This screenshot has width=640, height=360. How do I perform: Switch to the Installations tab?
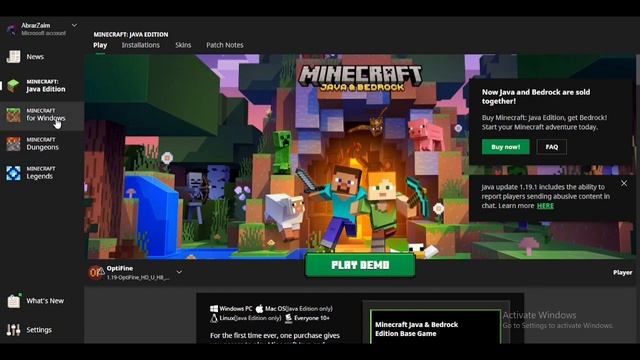[x=140, y=45]
